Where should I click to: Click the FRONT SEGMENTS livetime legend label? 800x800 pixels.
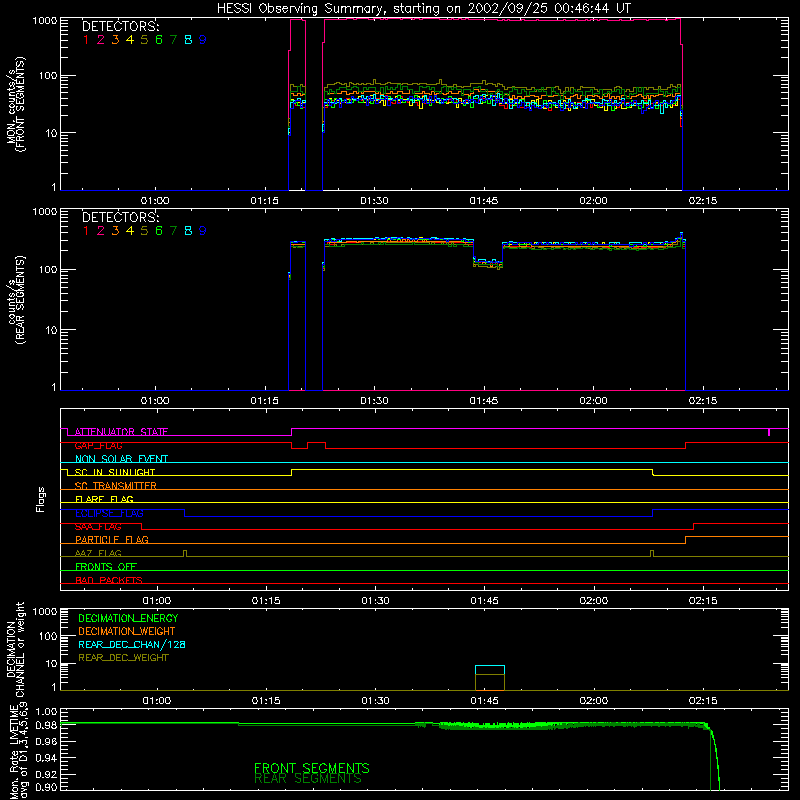click(x=312, y=768)
